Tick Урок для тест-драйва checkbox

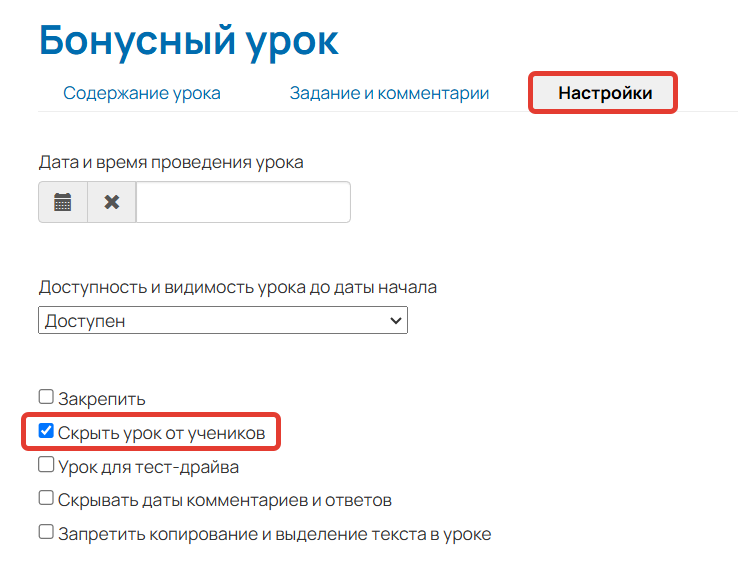(x=46, y=465)
